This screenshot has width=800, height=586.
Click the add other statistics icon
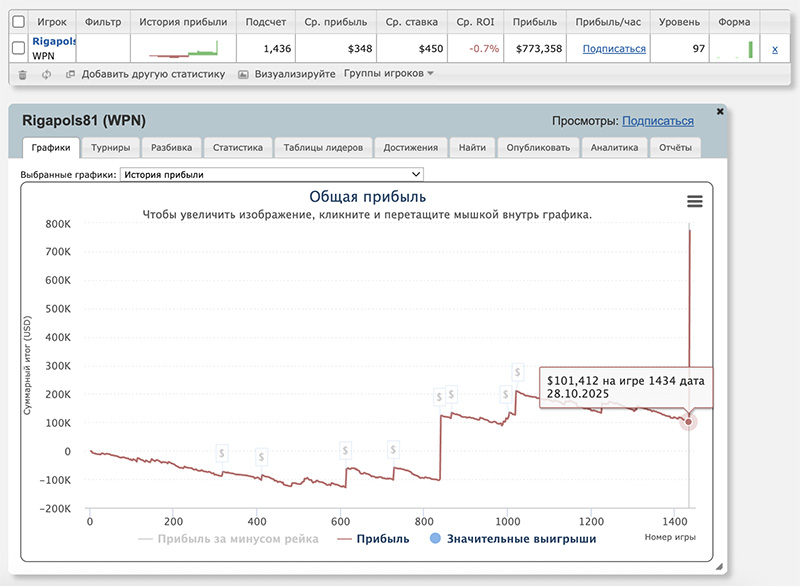(70, 74)
